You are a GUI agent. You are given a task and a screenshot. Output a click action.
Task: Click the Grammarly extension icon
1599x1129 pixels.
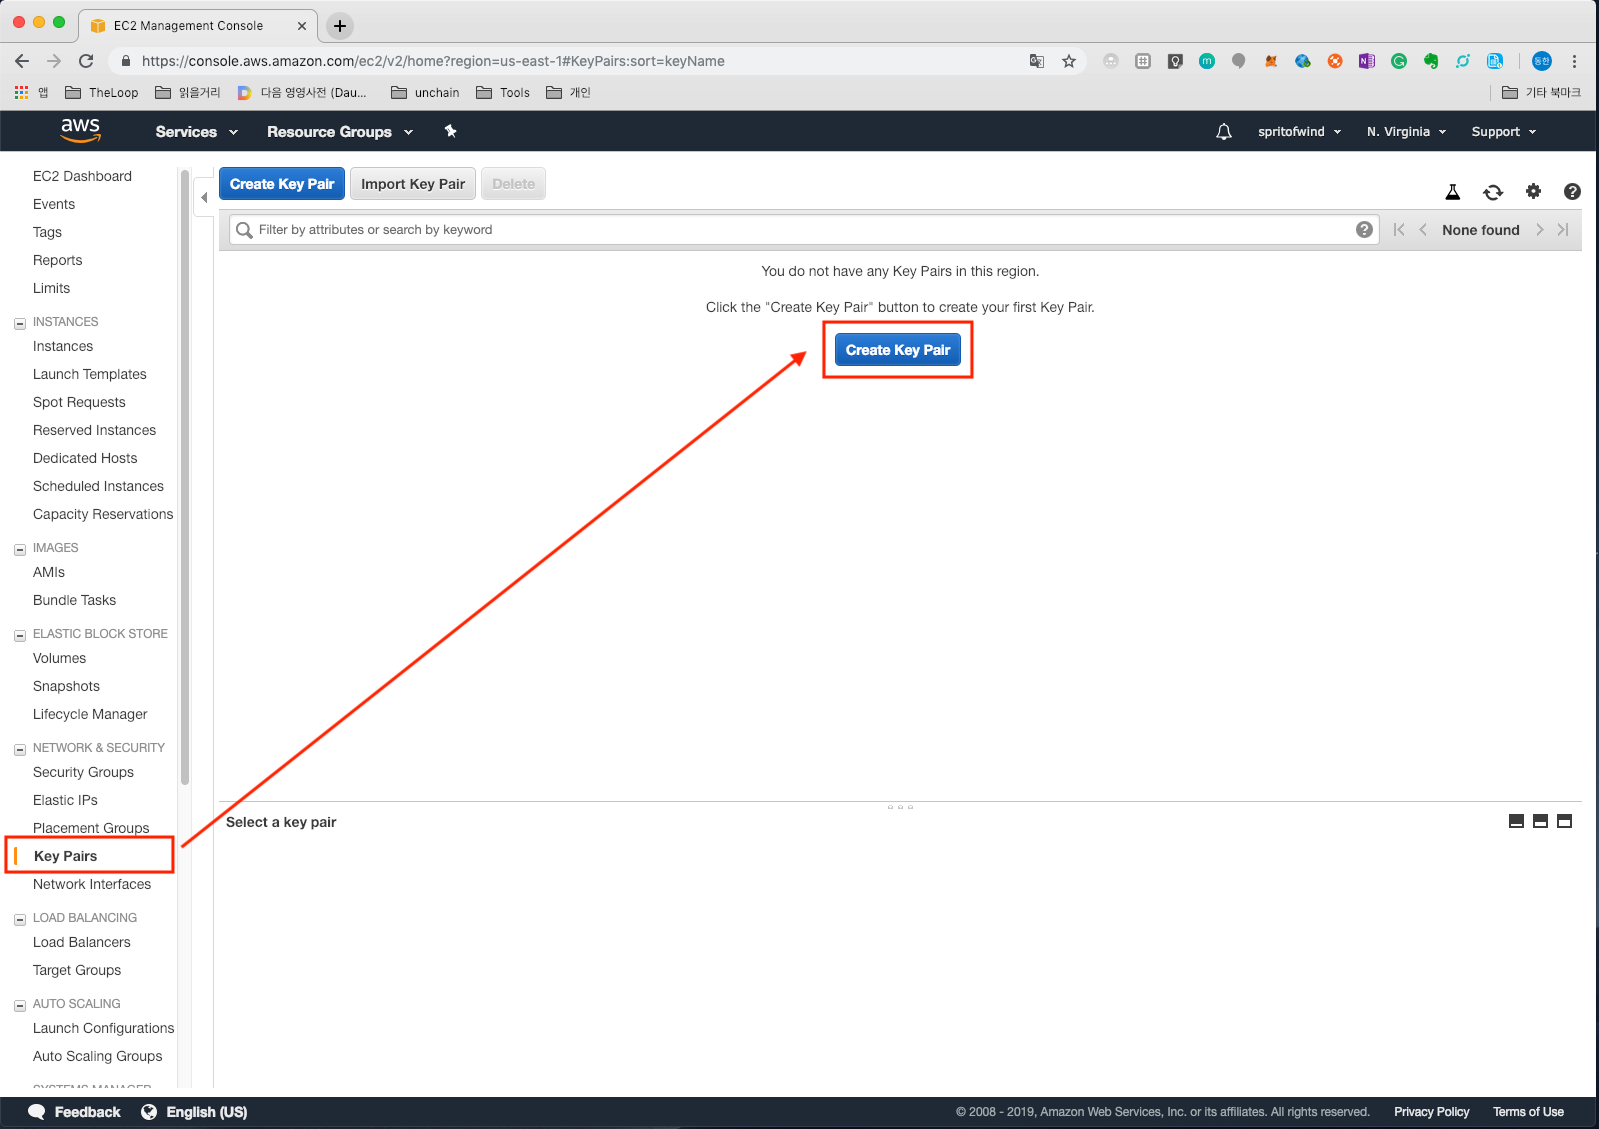1399,61
